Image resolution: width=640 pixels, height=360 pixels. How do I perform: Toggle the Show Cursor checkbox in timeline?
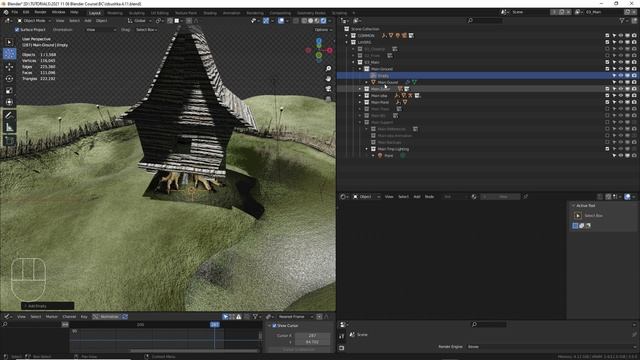pyautogui.click(x=274, y=326)
